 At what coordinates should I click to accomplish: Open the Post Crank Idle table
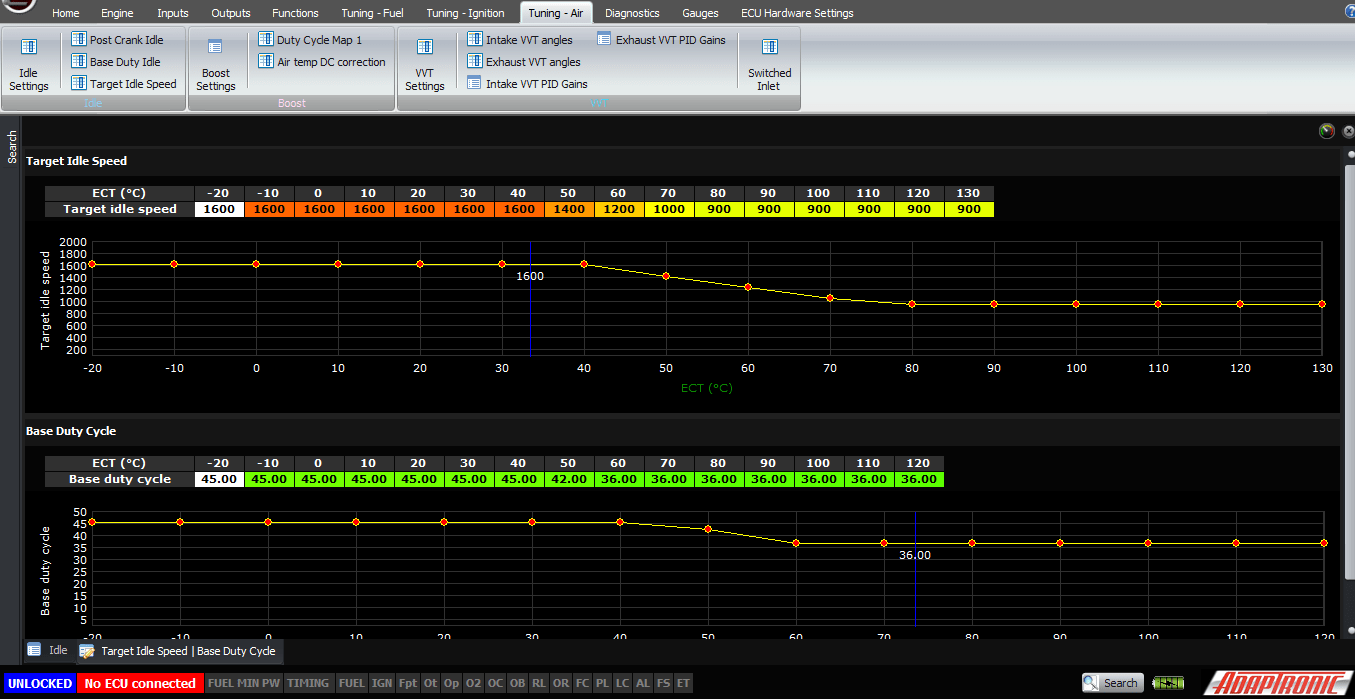[x=123, y=39]
